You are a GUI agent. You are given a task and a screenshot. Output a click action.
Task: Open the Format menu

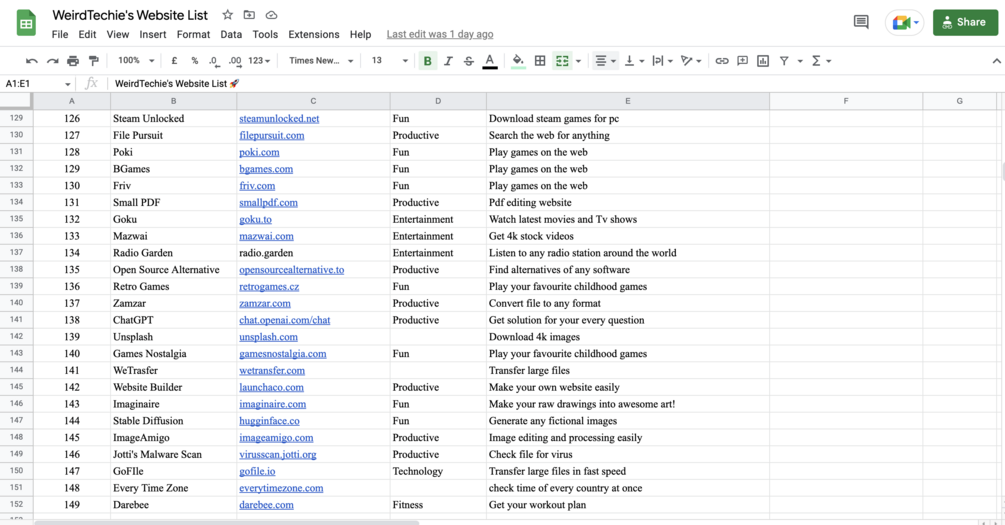[x=193, y=35]
